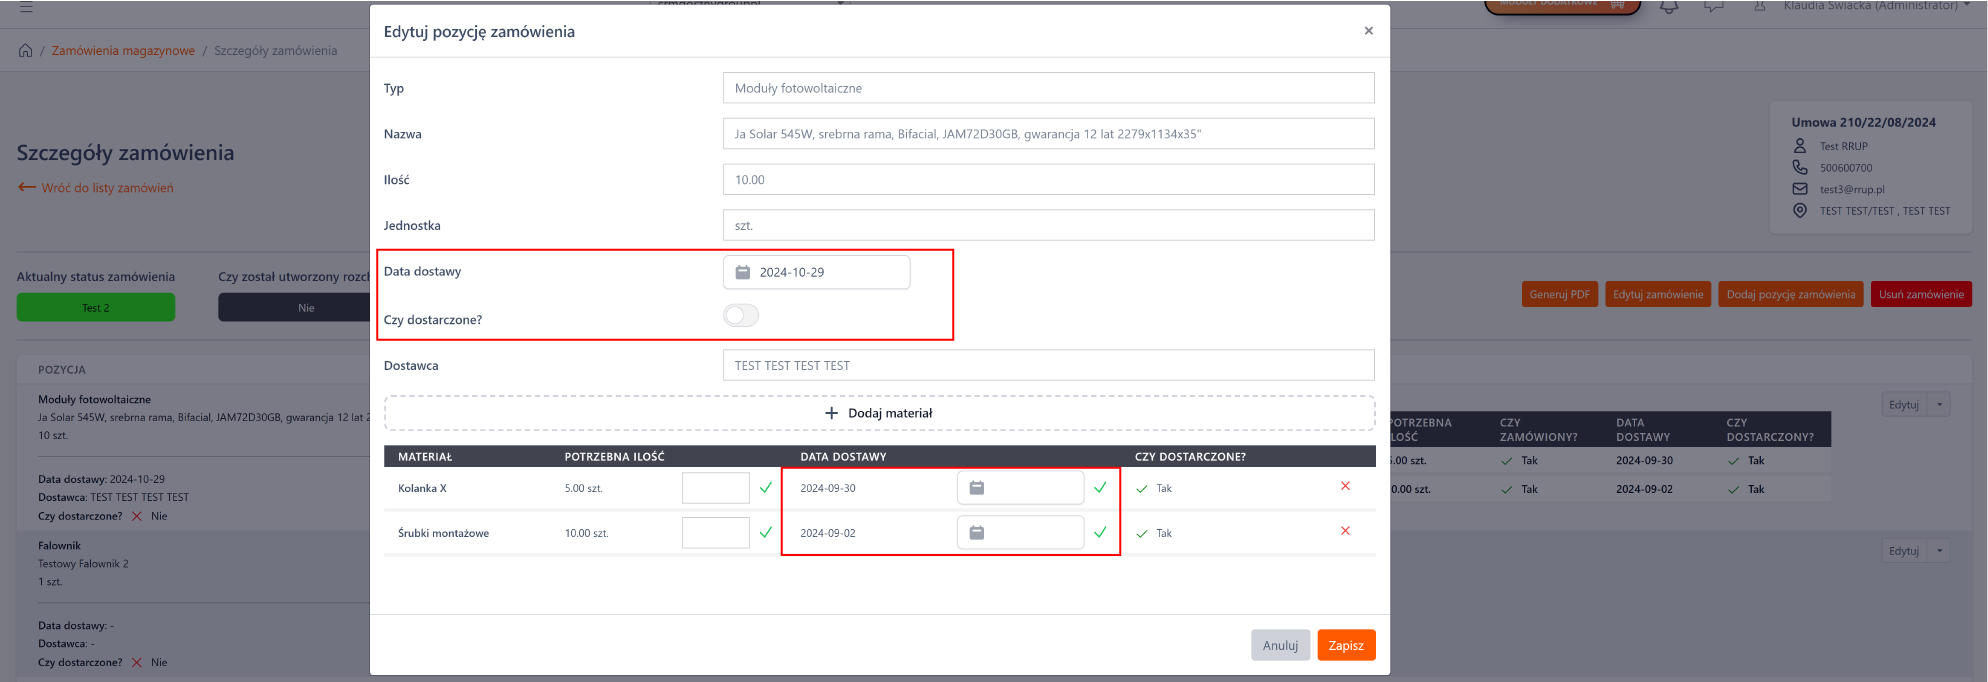Screen dimensions: 1988x682
Task: Click the Dostawca input field
Action: point(1048,366)
